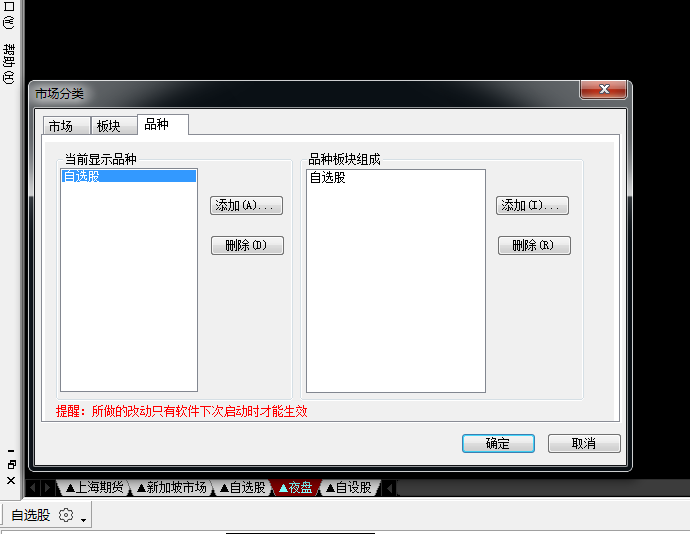Close the side panel with X icon
Viewport: 690px width, 534px height.
coord(11,480)
